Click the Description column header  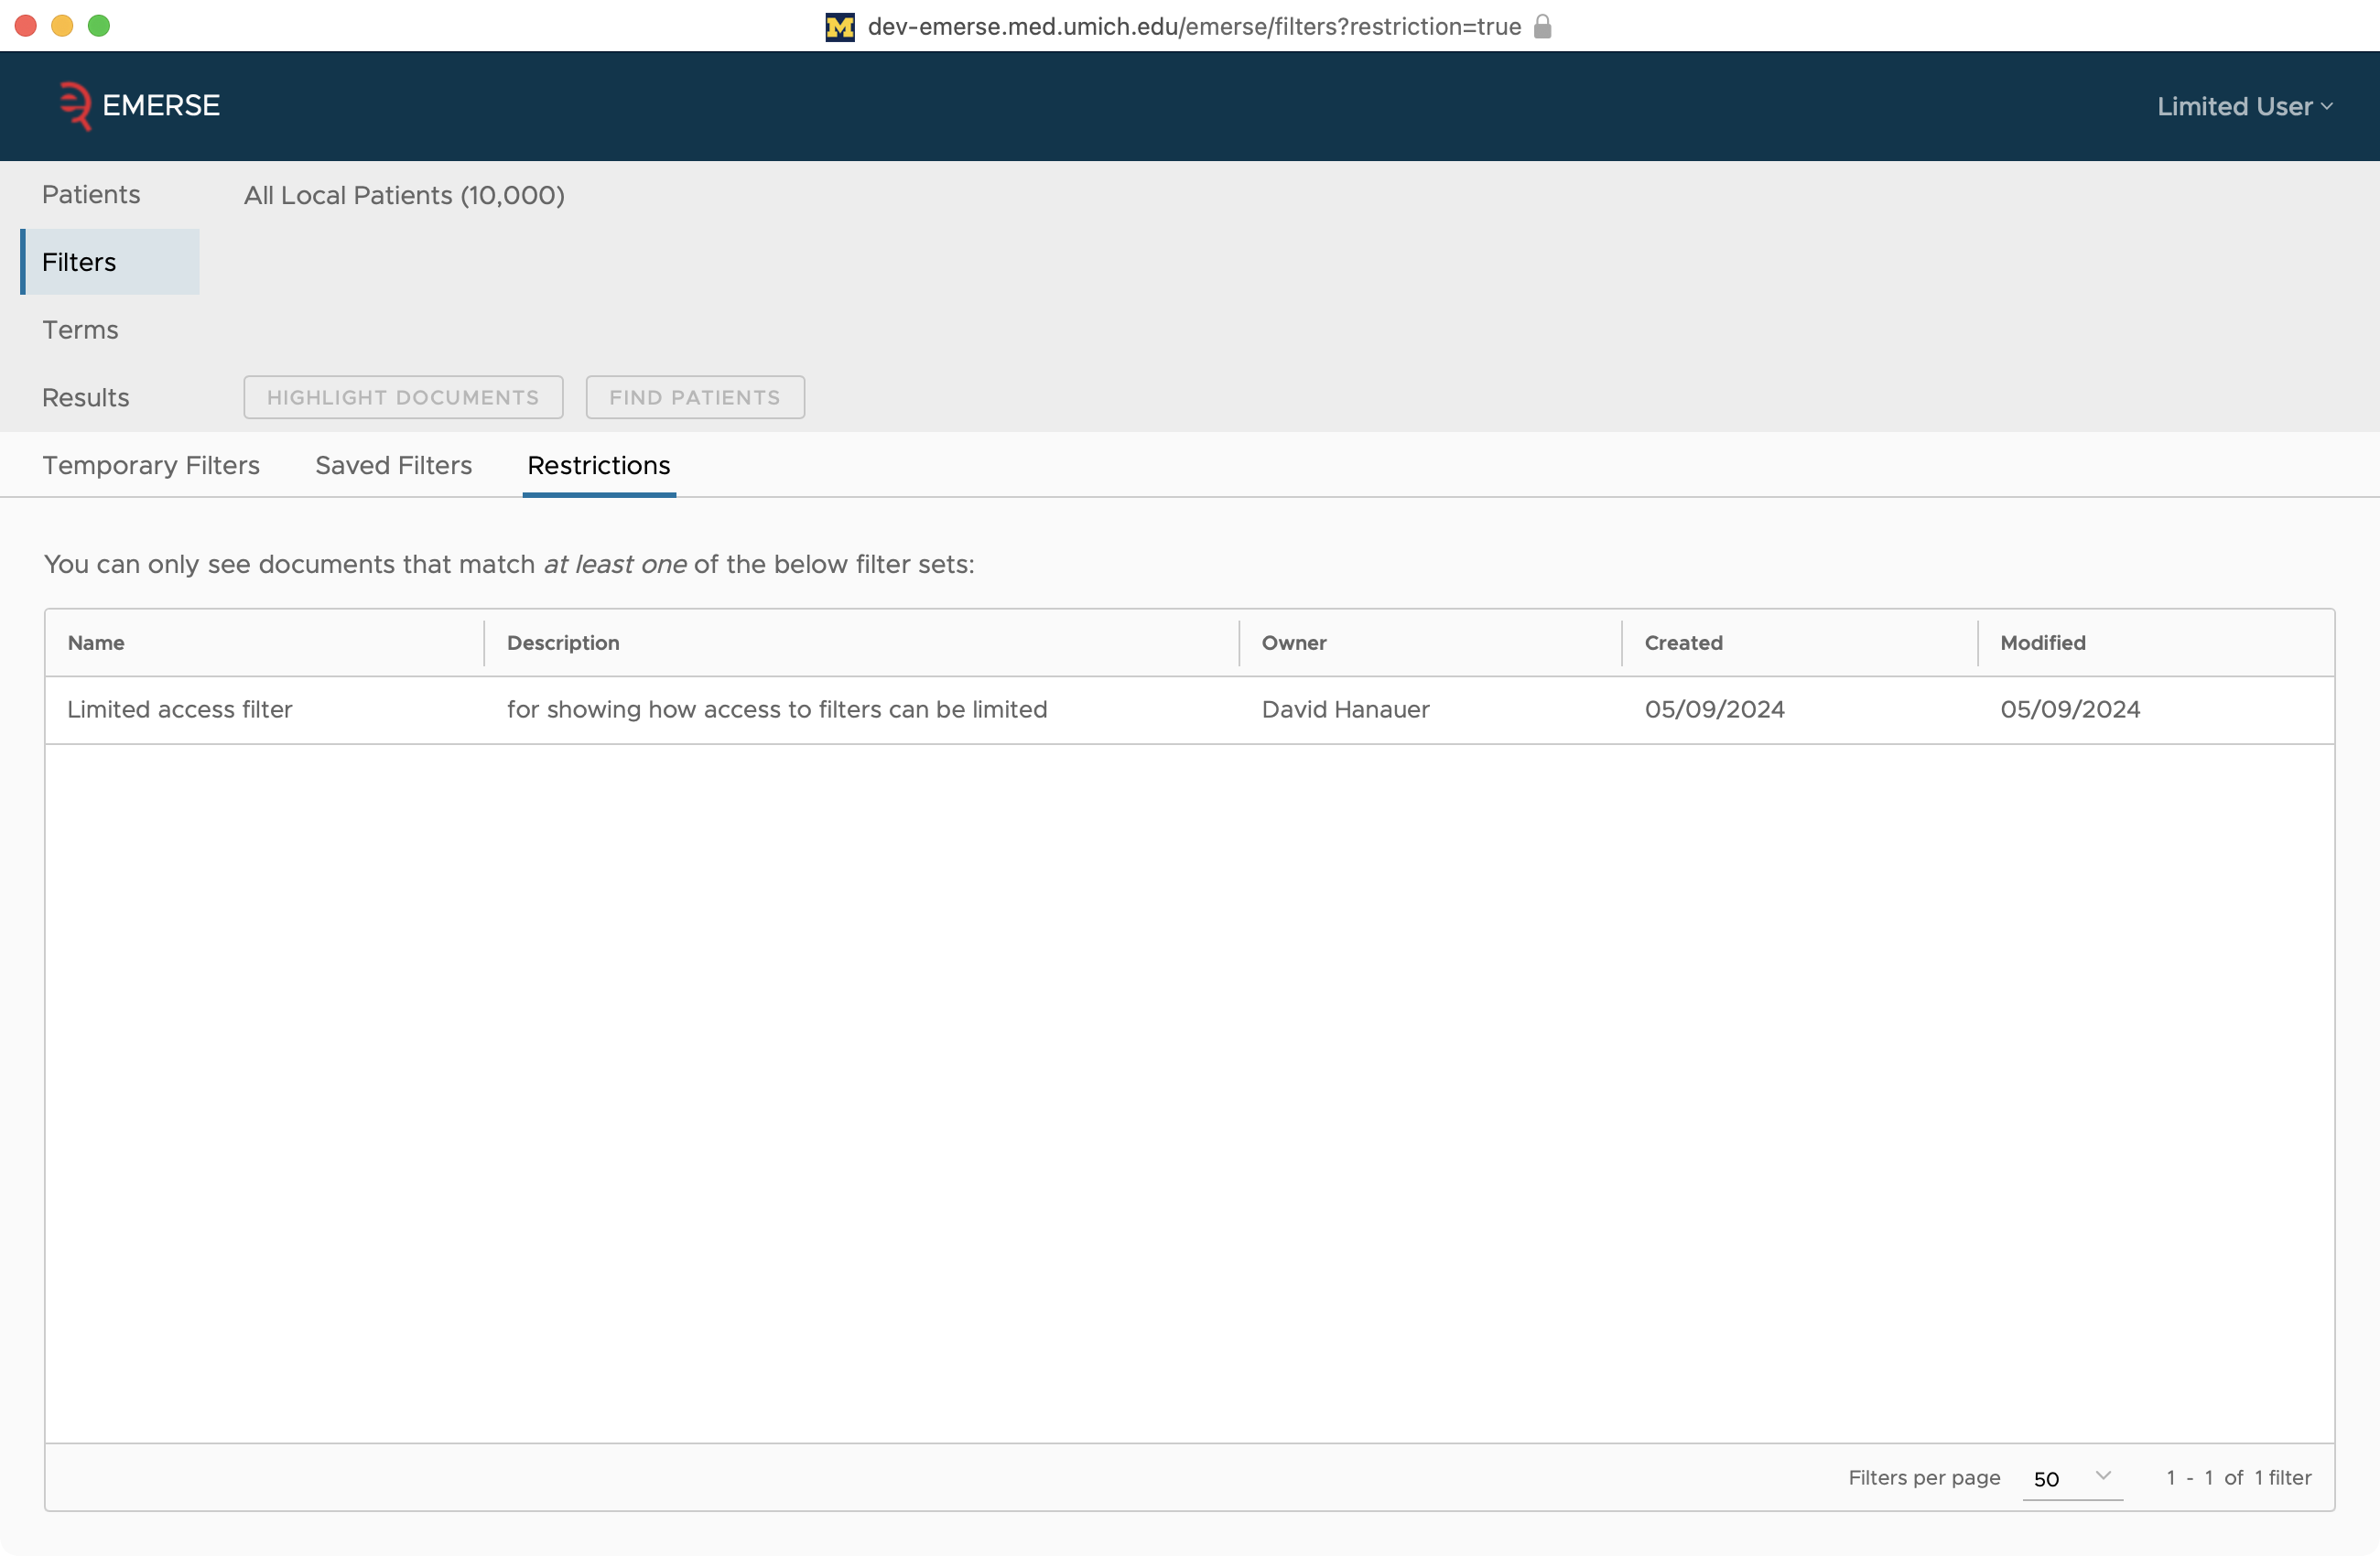pyautogui.click(x=562, y=643)
